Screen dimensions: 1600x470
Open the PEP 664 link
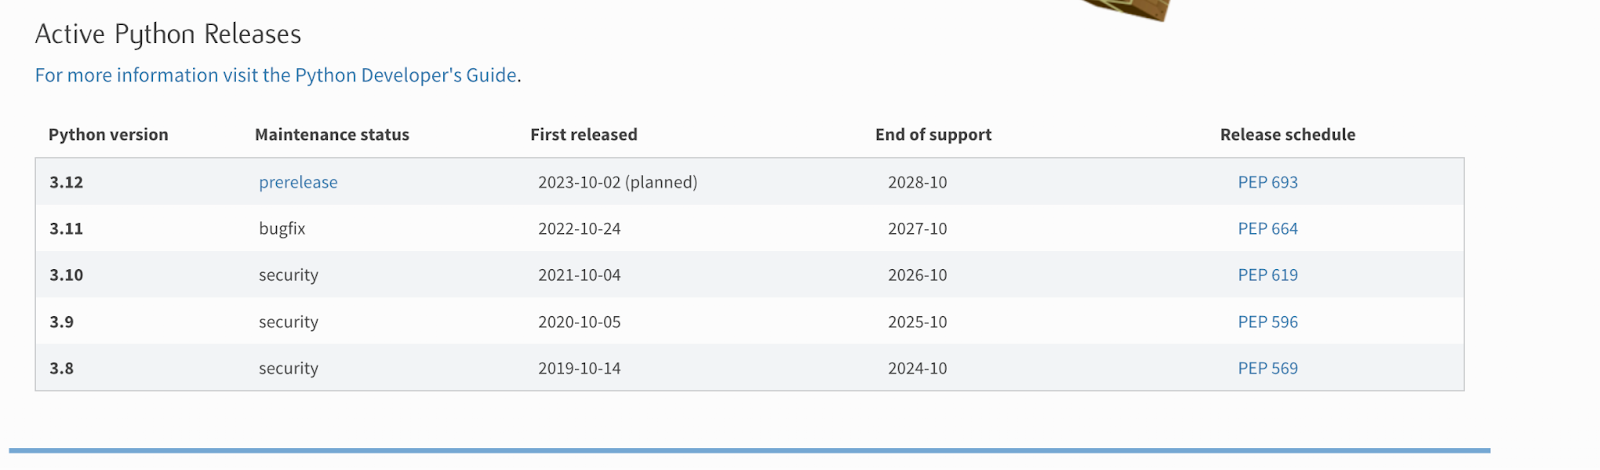coord(1267,228)
